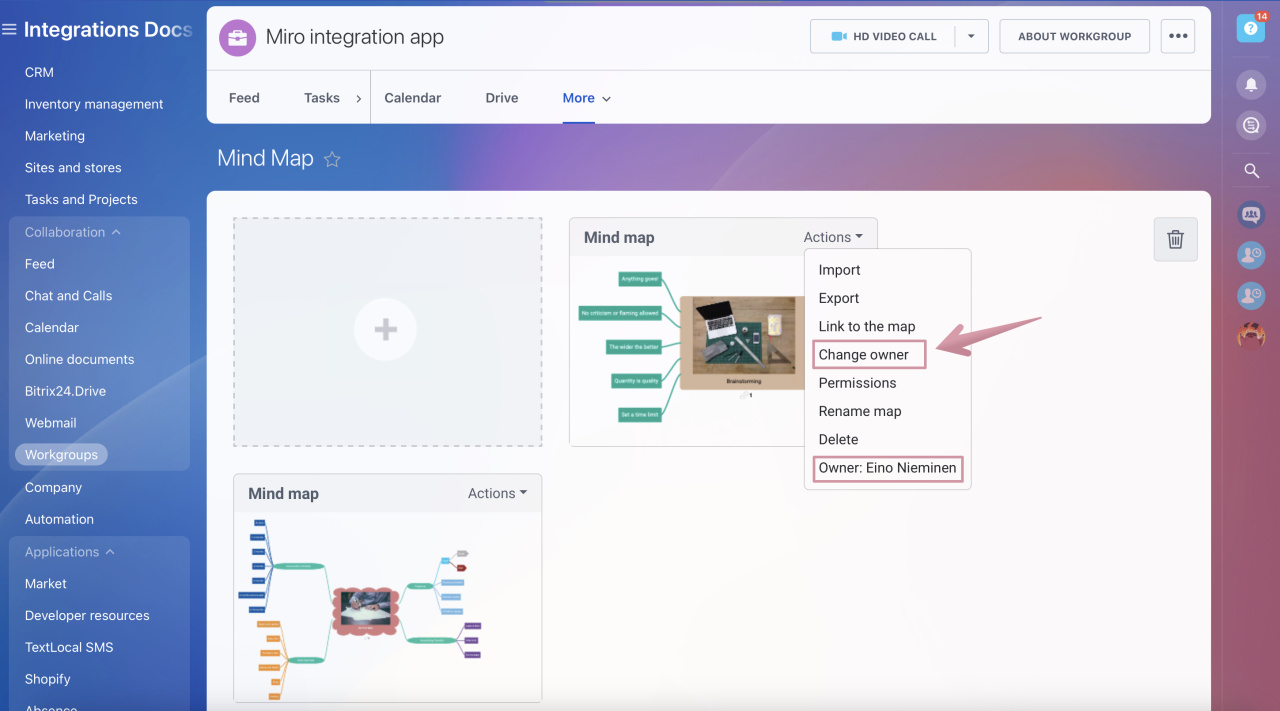Open Actions dropdown of lower Mind map card
This screenshot has width=1280, height=711.
click(497, 493)
